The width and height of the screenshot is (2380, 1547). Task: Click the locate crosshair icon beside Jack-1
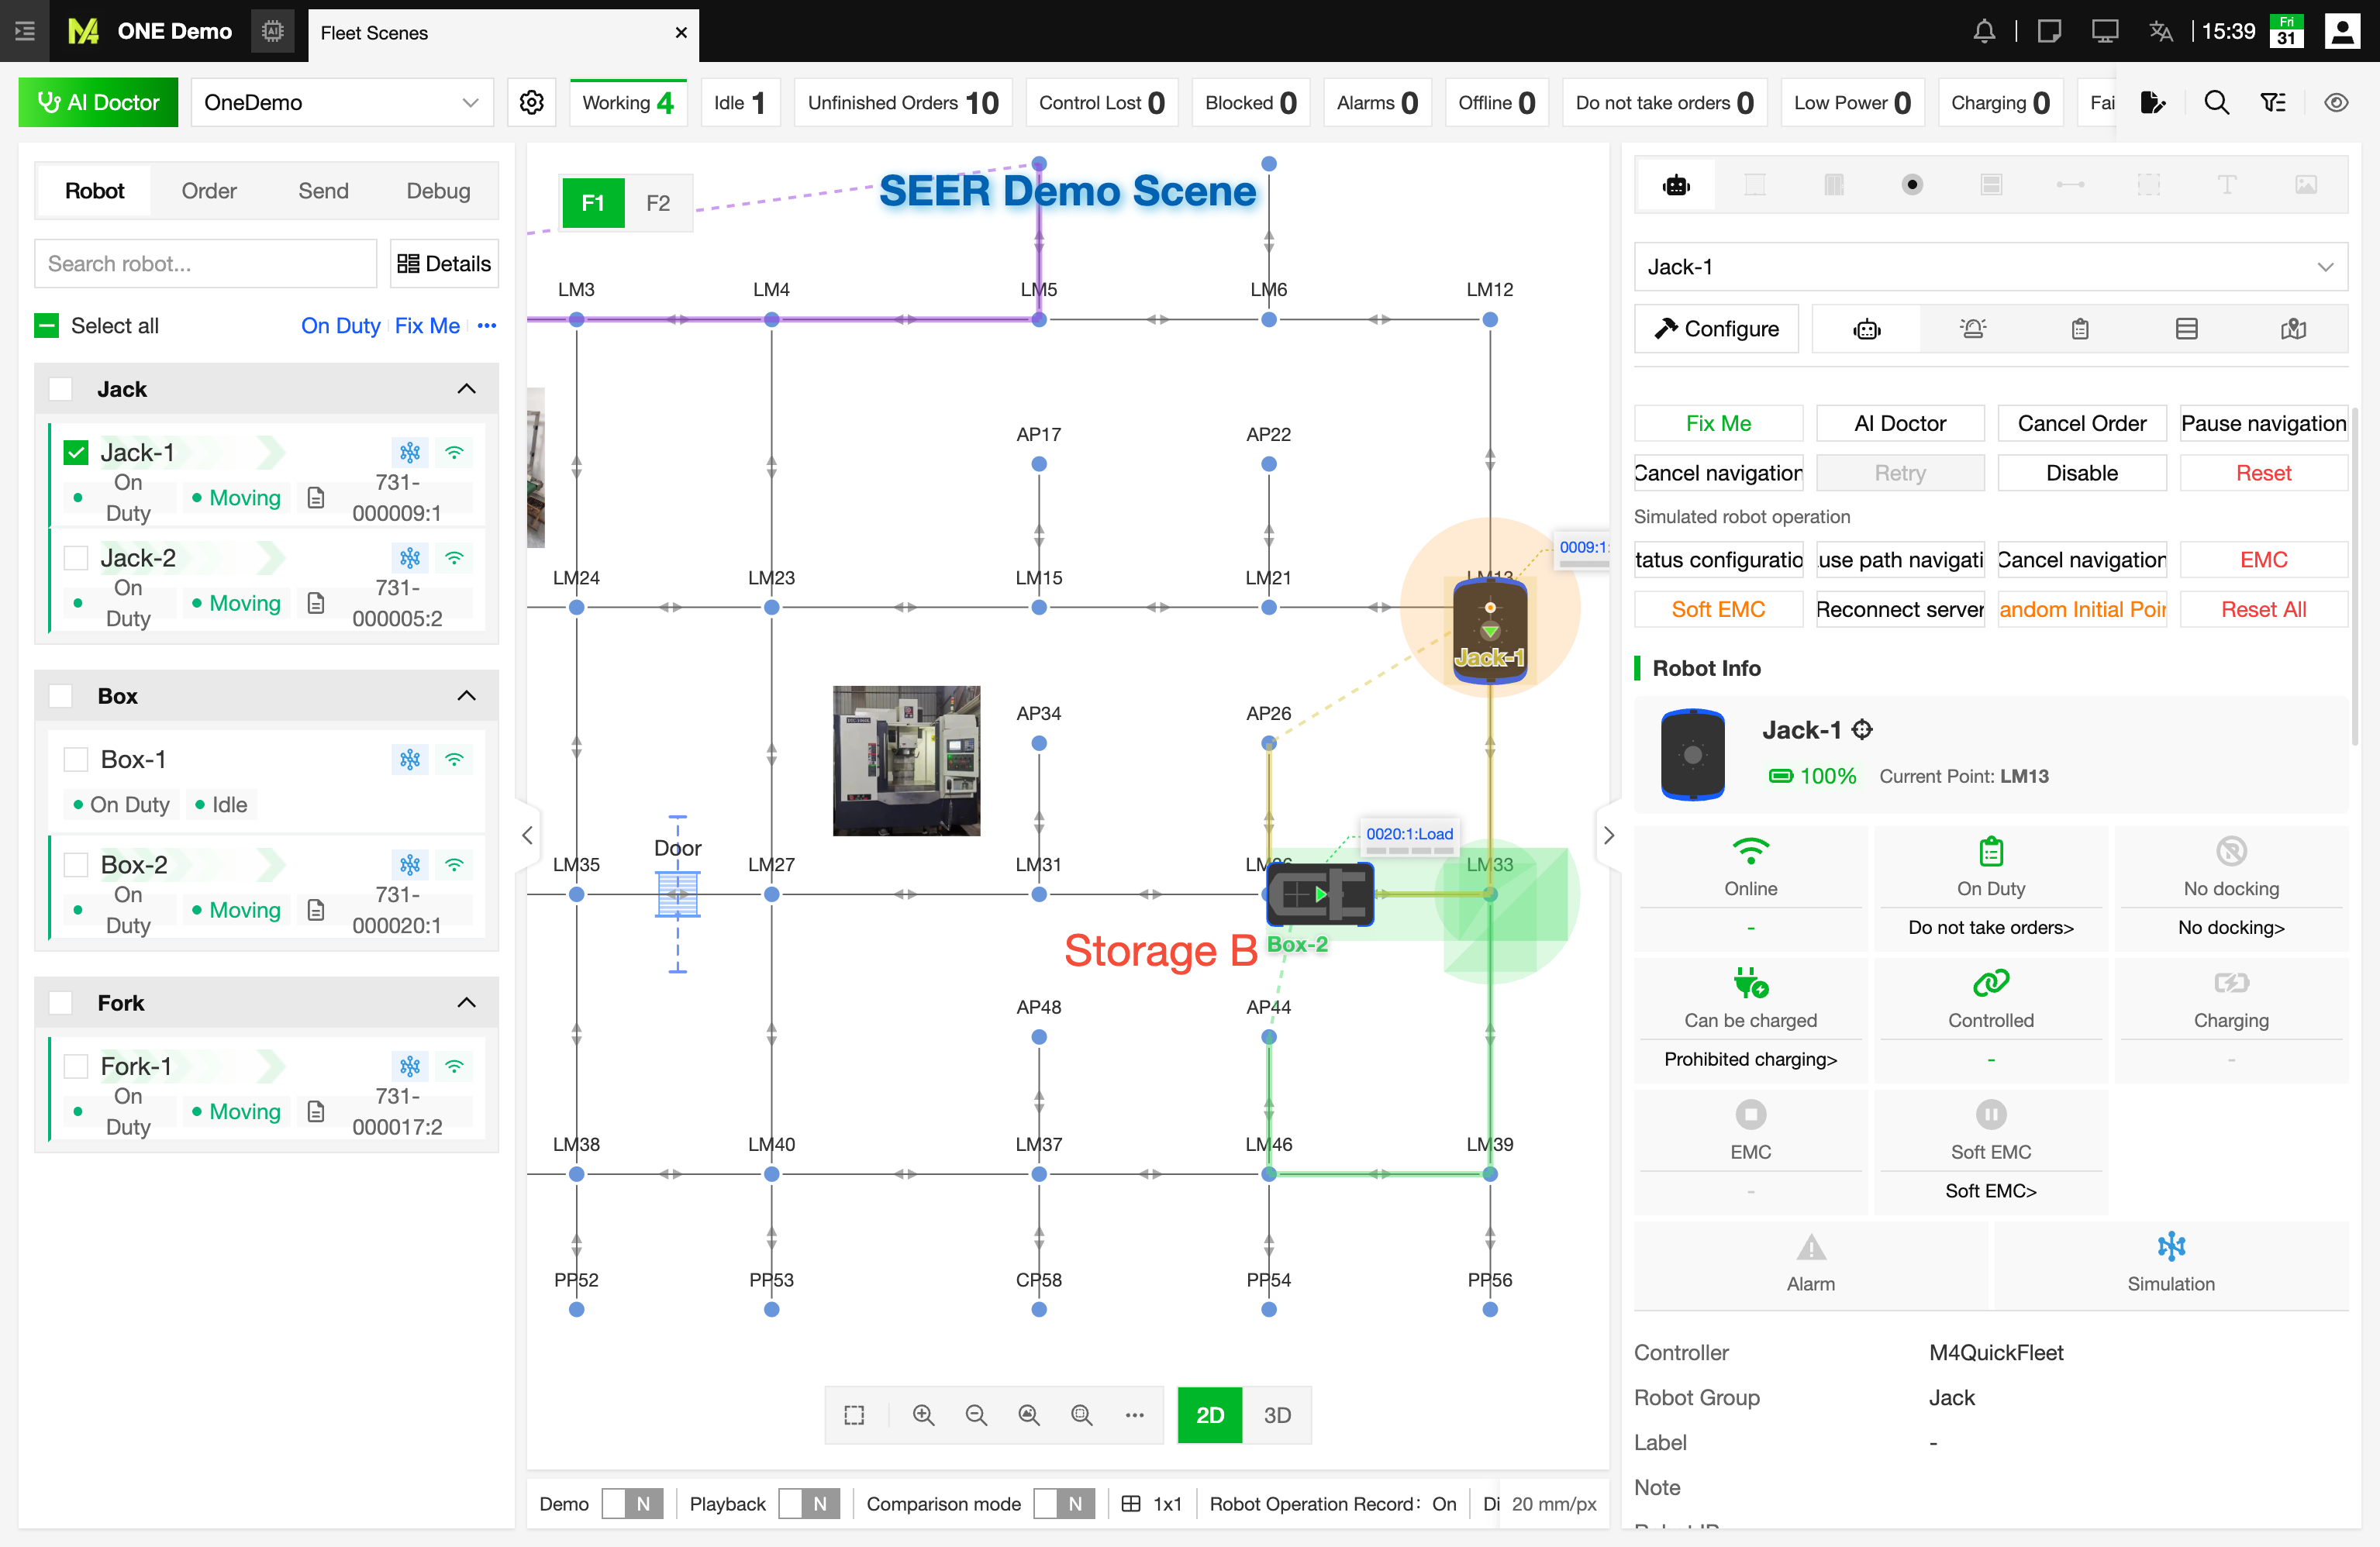[1862, 730]
